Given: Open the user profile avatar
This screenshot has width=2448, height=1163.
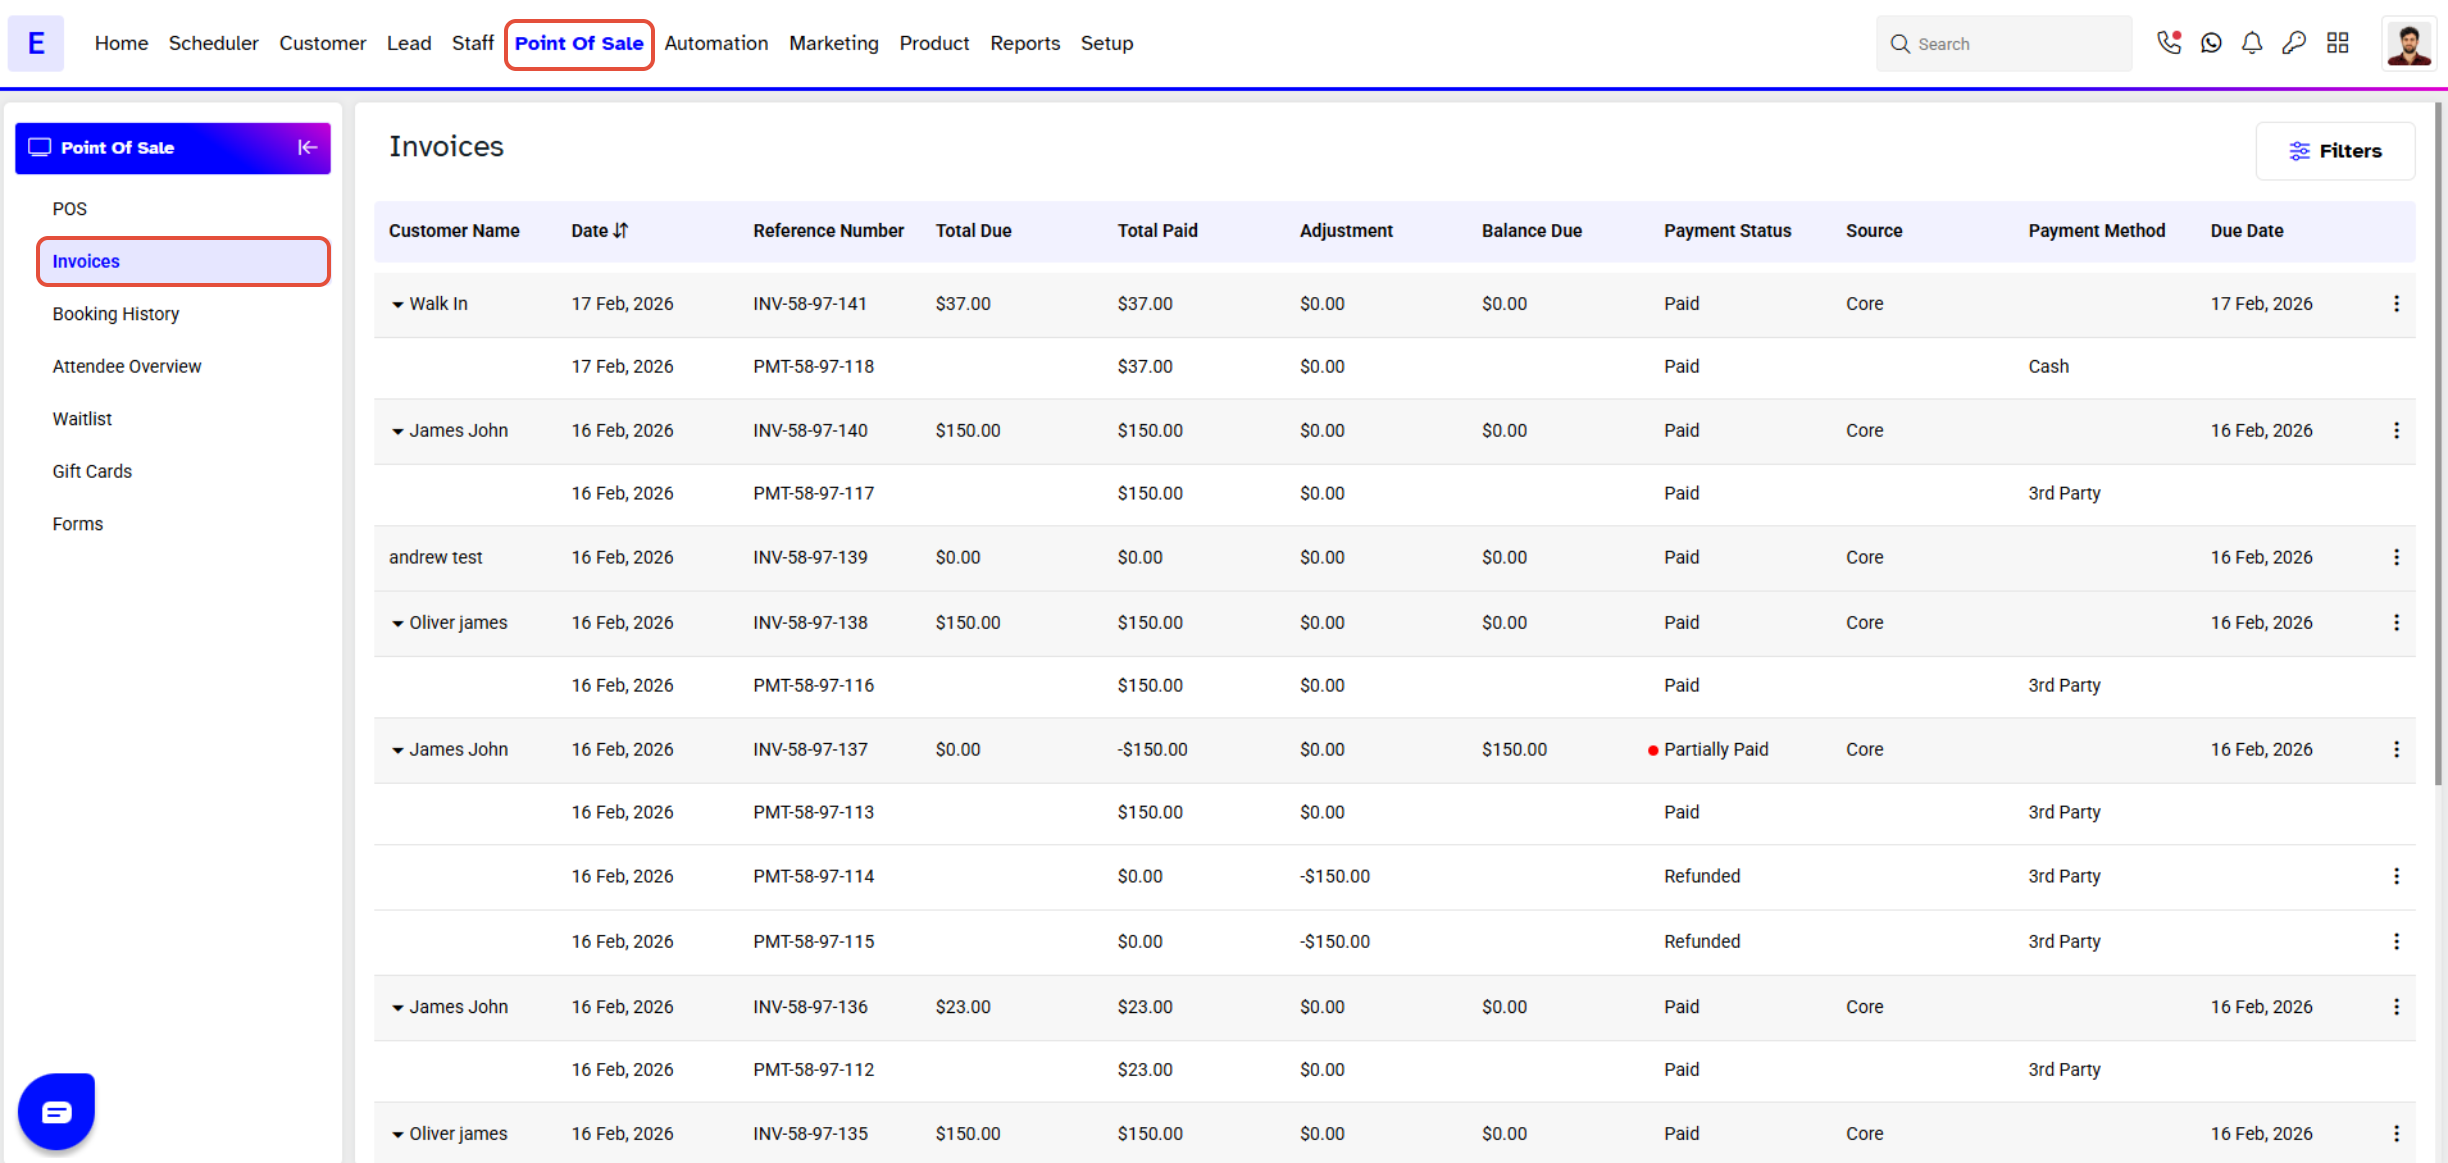Looking at the screenshot, I should tap(2408, 44).
